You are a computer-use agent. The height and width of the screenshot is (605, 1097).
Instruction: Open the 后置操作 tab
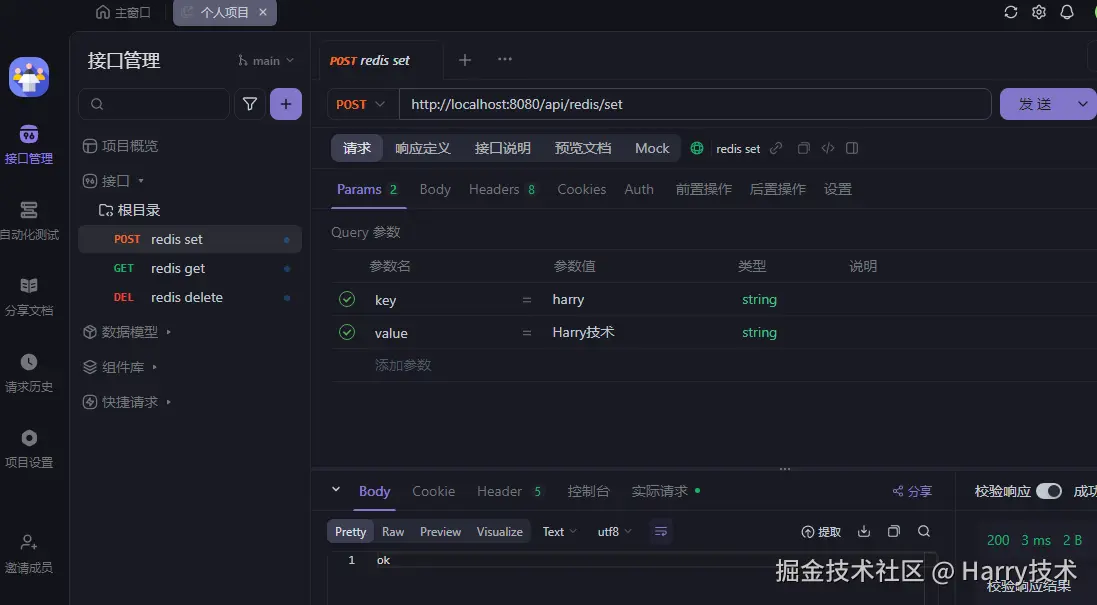click(x=777, y=190)
